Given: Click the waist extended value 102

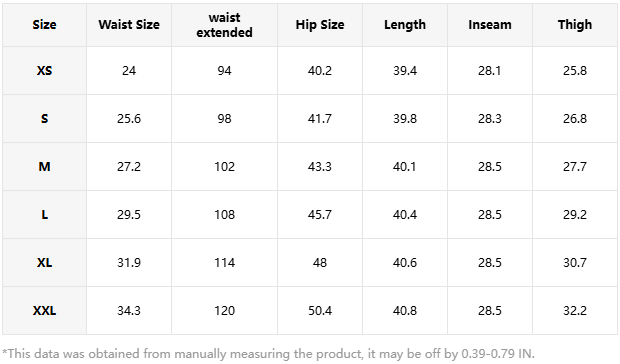Looking at the screenshot, I should pyautogui.click(x=224, y=167).
